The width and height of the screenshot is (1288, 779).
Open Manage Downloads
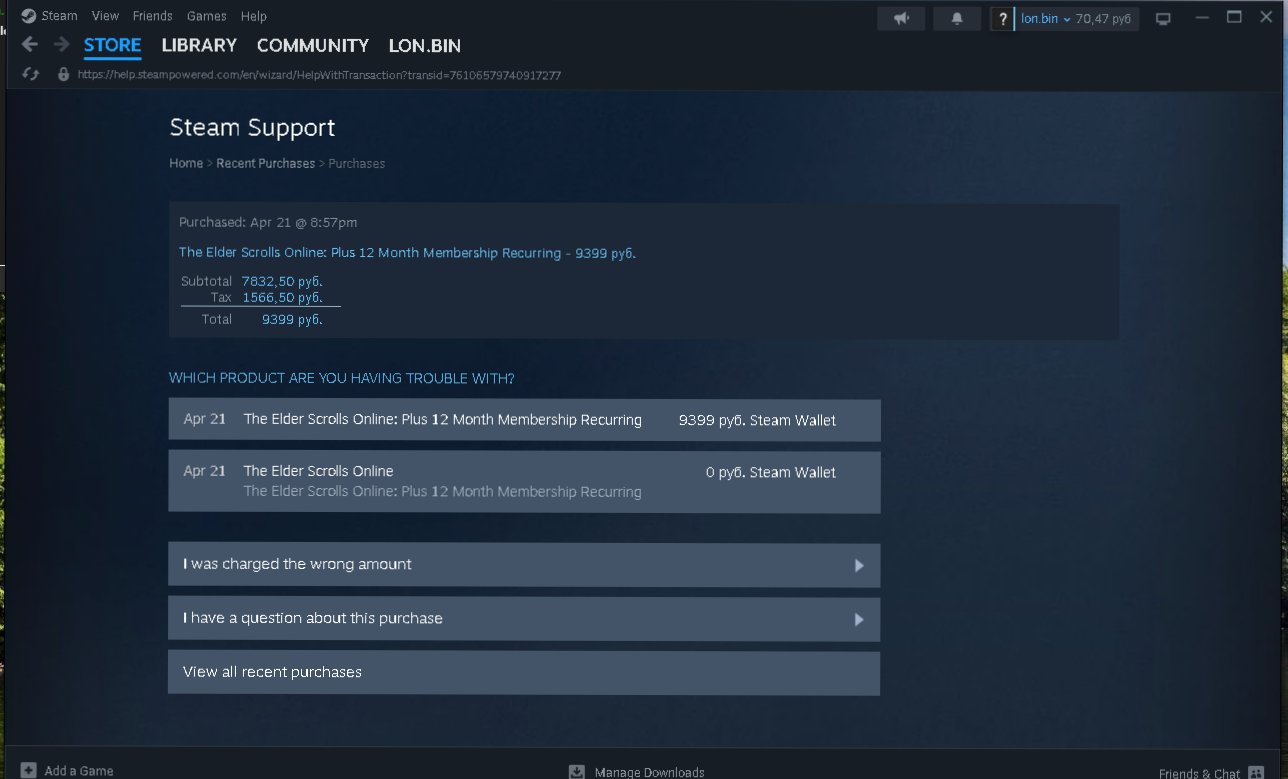tap(649, 772)
